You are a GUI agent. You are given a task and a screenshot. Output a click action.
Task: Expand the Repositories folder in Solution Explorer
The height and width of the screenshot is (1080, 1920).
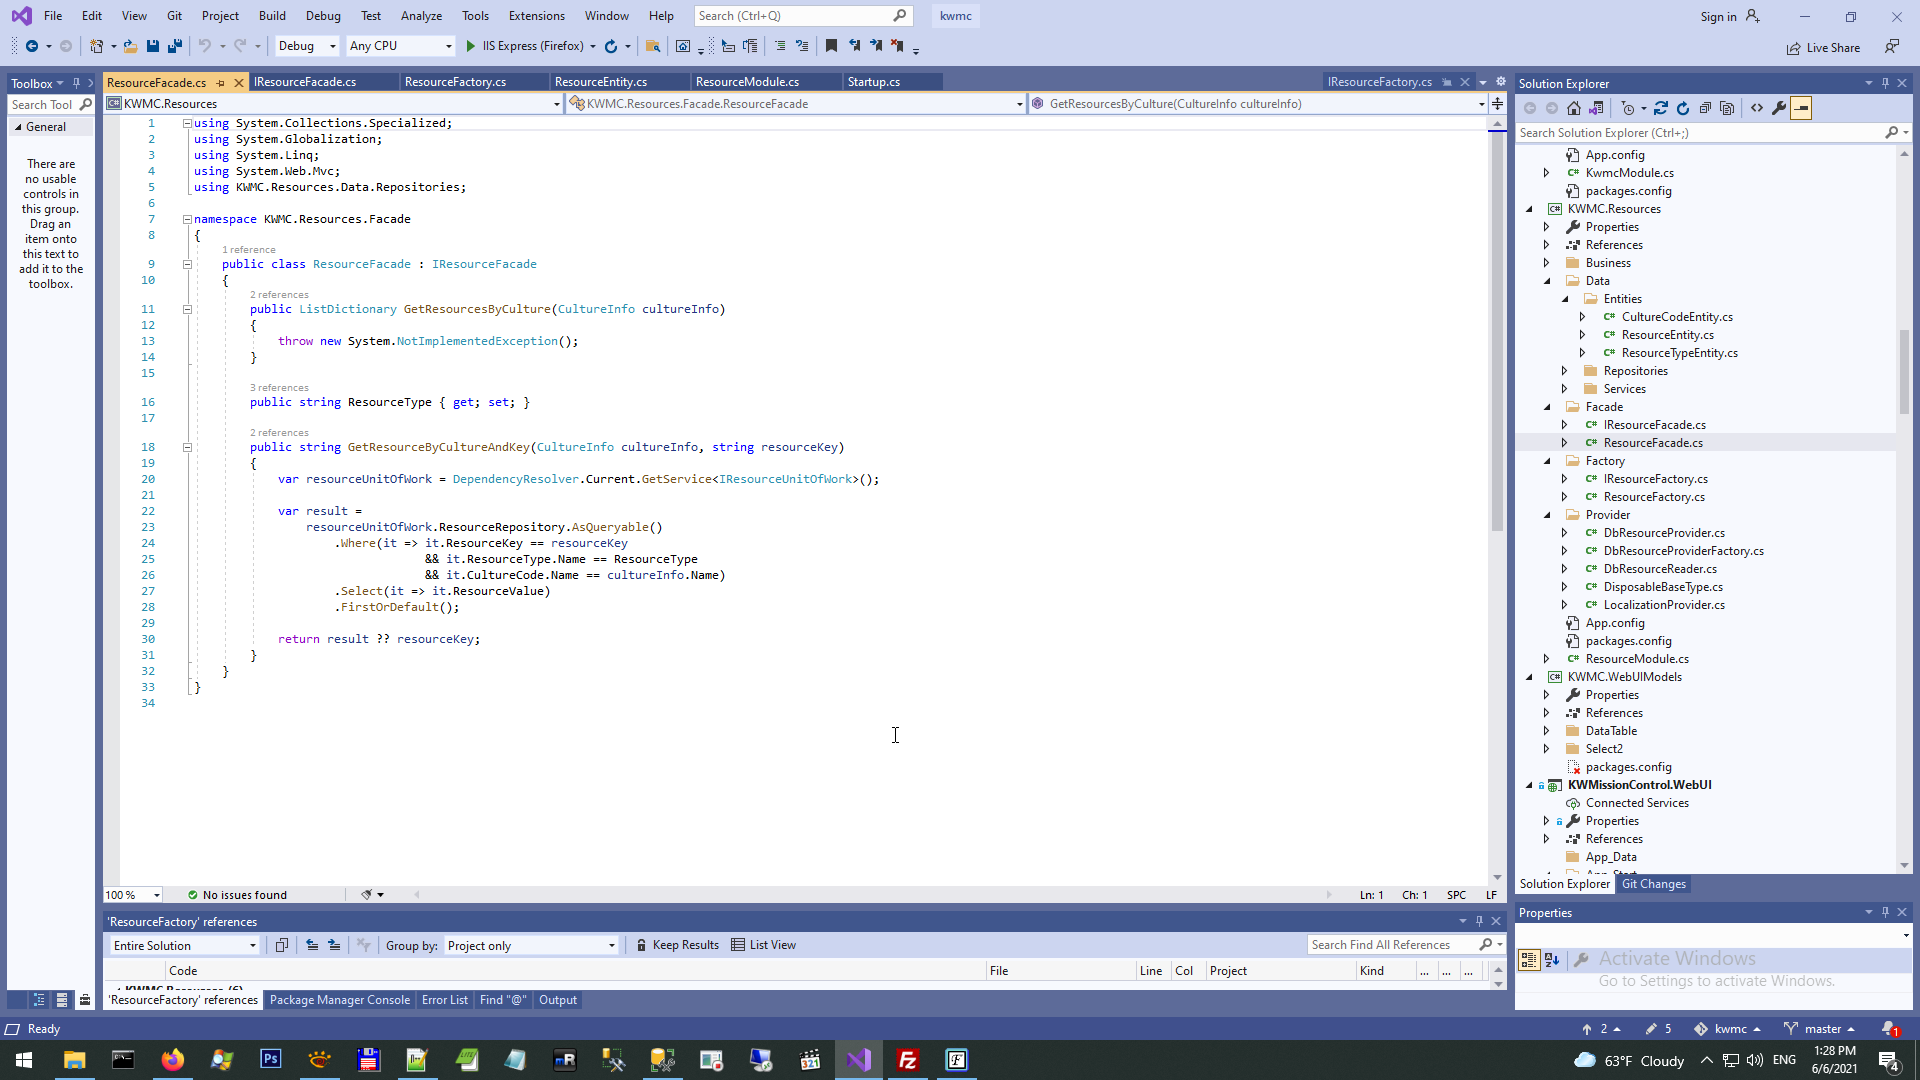point(1565,371)
